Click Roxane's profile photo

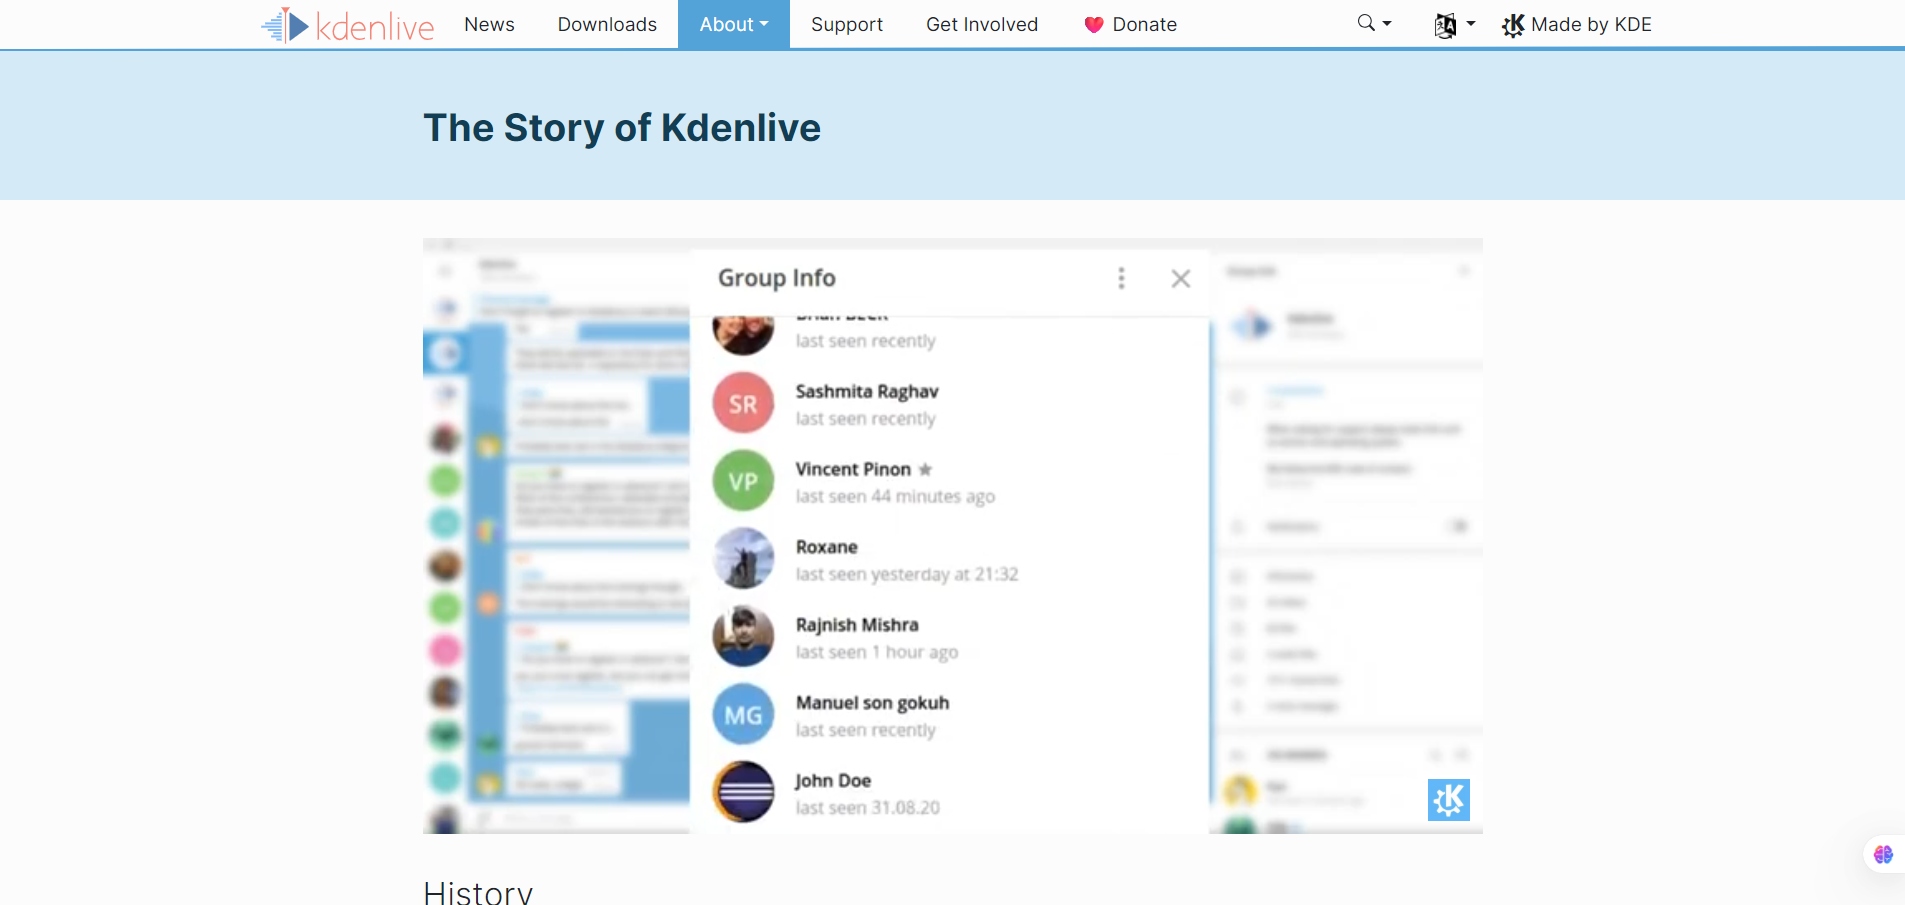click(743, 558)
